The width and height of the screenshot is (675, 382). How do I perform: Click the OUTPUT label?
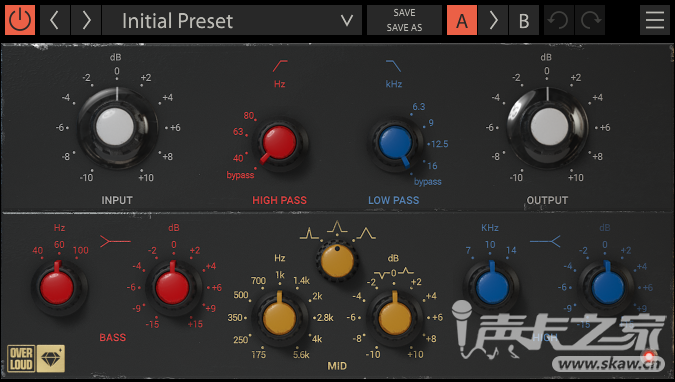coord(547,200)
